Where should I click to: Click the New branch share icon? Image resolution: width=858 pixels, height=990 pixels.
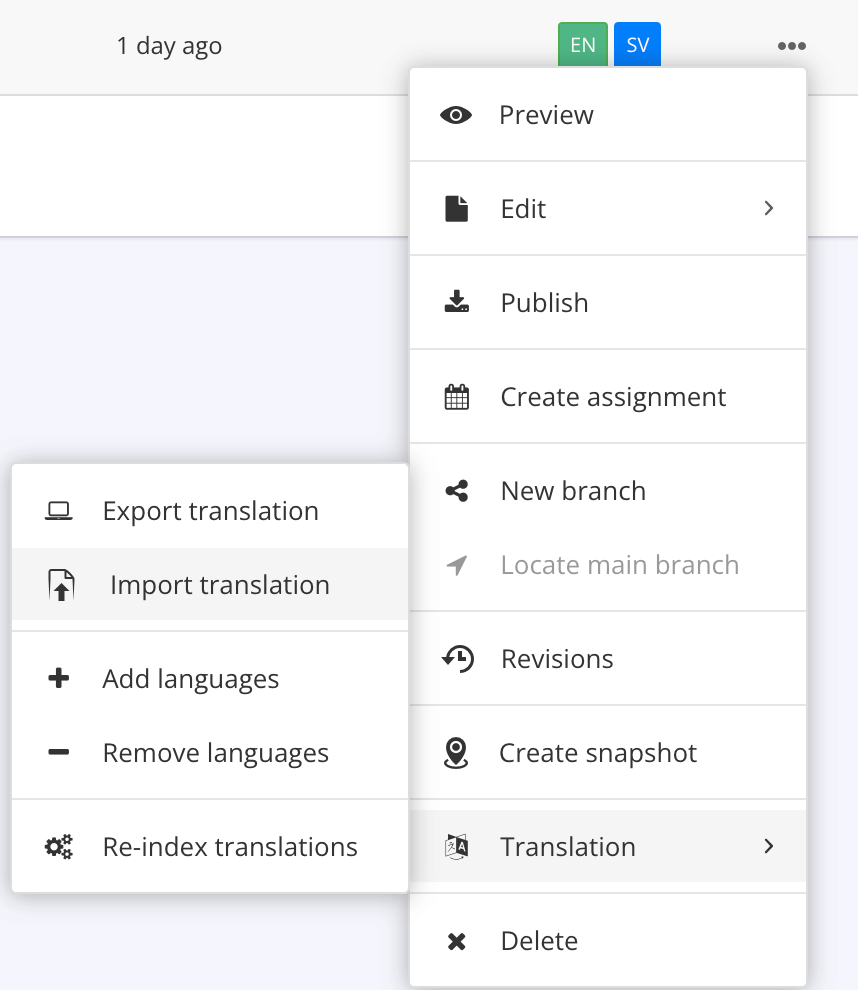tap(456, 490)
